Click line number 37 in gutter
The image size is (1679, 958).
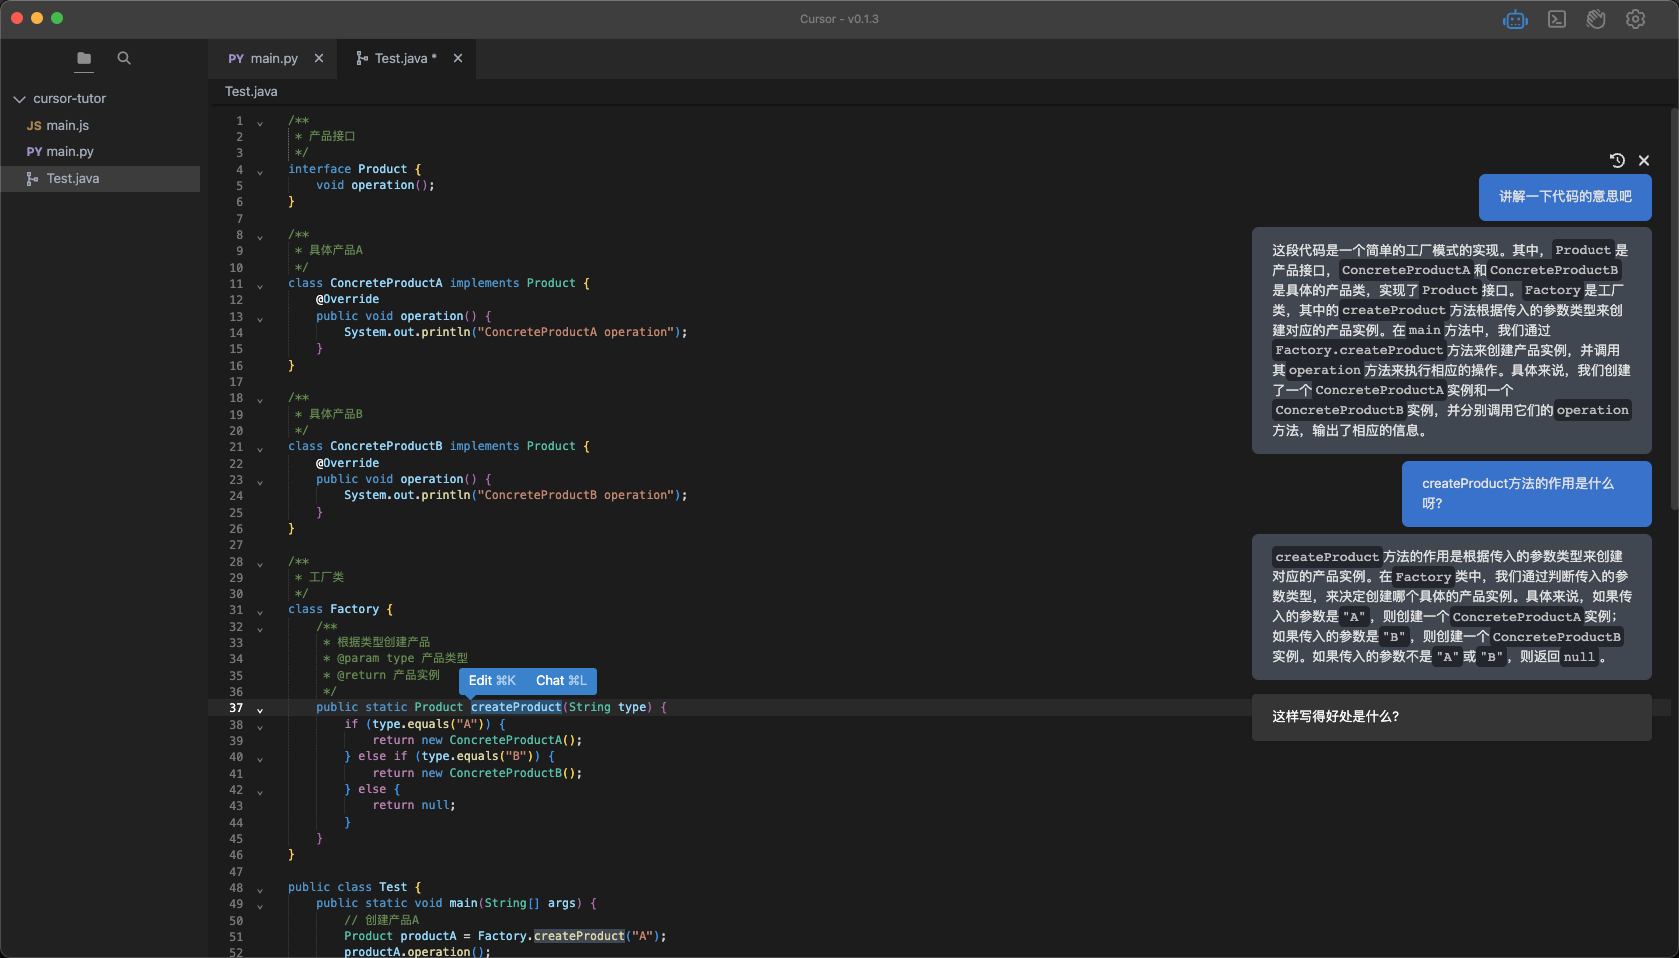click(x=236, y=708)
